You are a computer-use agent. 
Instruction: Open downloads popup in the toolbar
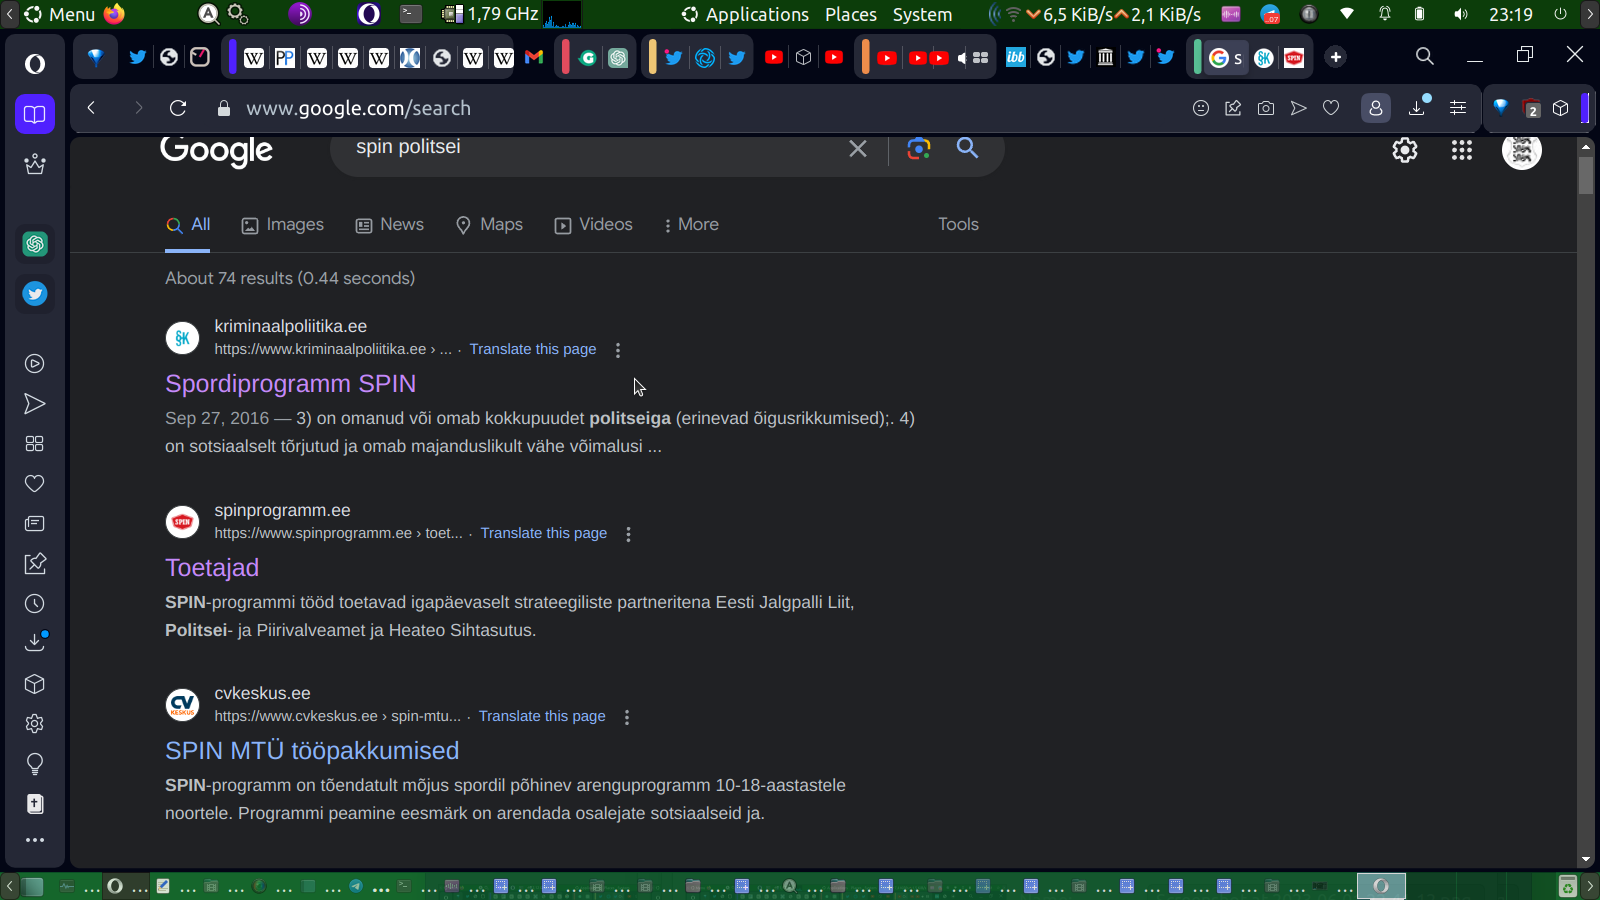(x=1418, y=107)
